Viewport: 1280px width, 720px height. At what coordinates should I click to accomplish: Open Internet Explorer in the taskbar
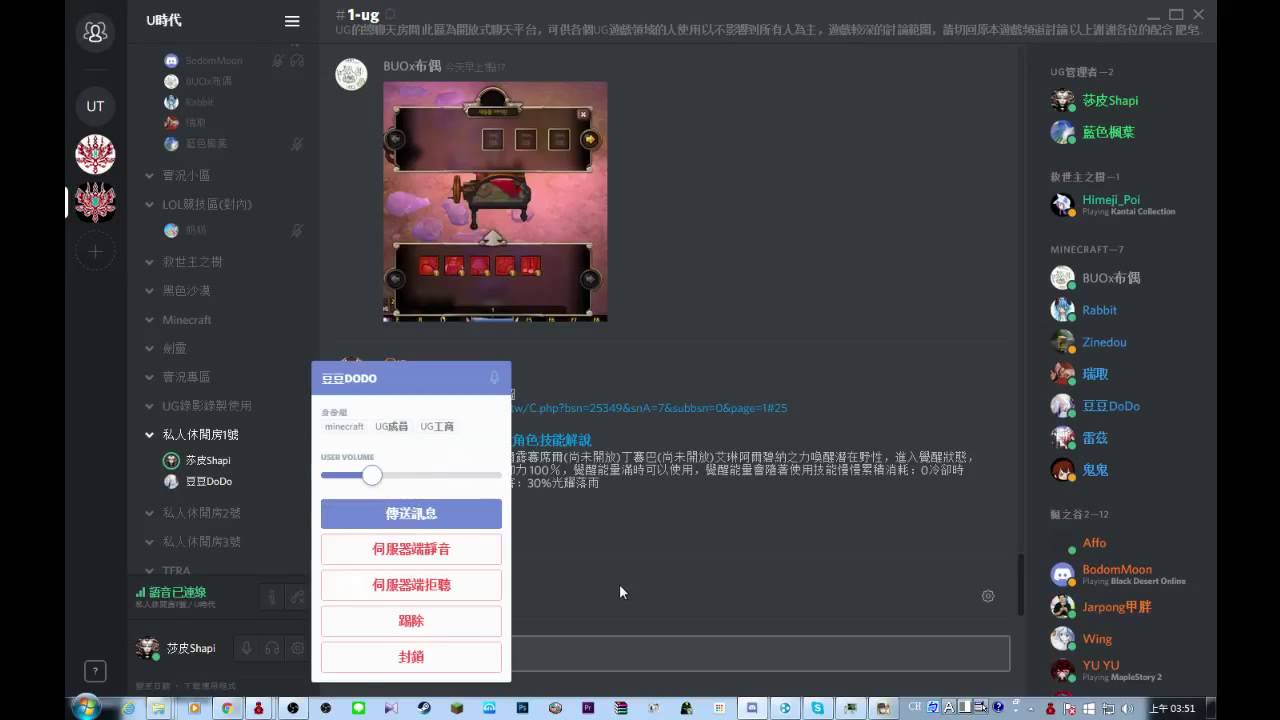point(128,708)
